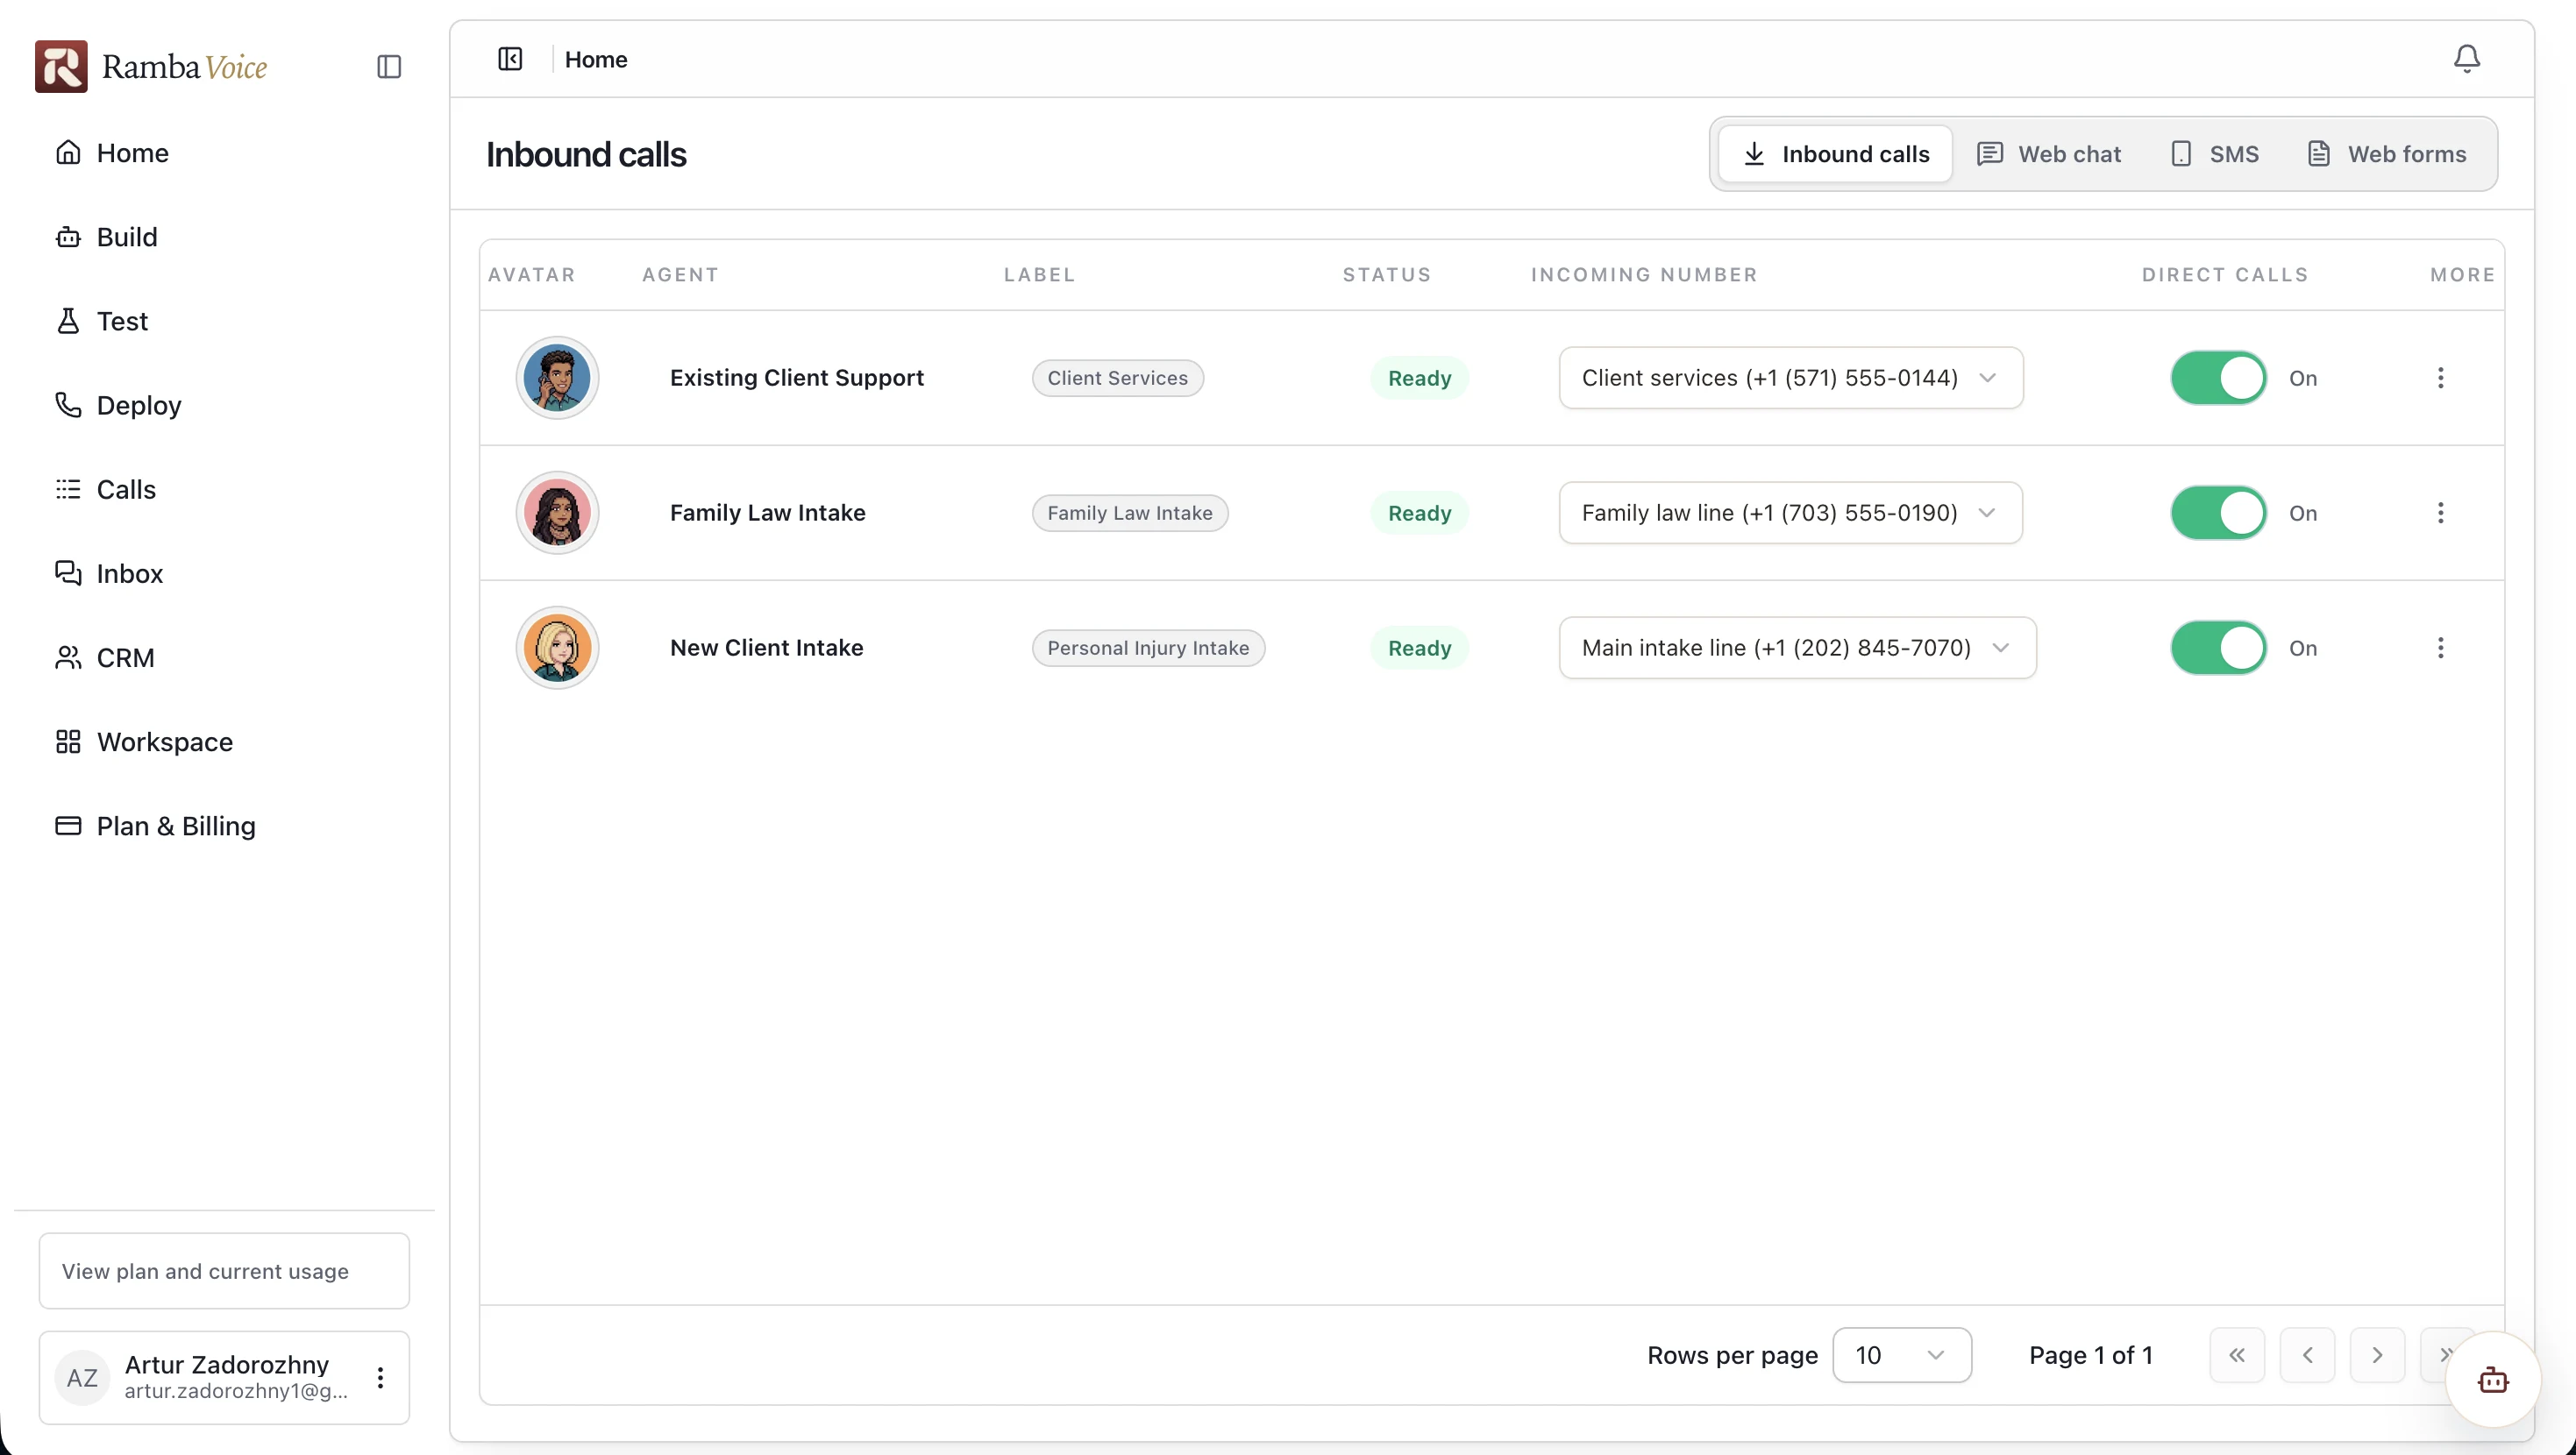Click the Ramba Voice logo
This screenshot has width=2576, height=1455.
[x=151, y=67]
